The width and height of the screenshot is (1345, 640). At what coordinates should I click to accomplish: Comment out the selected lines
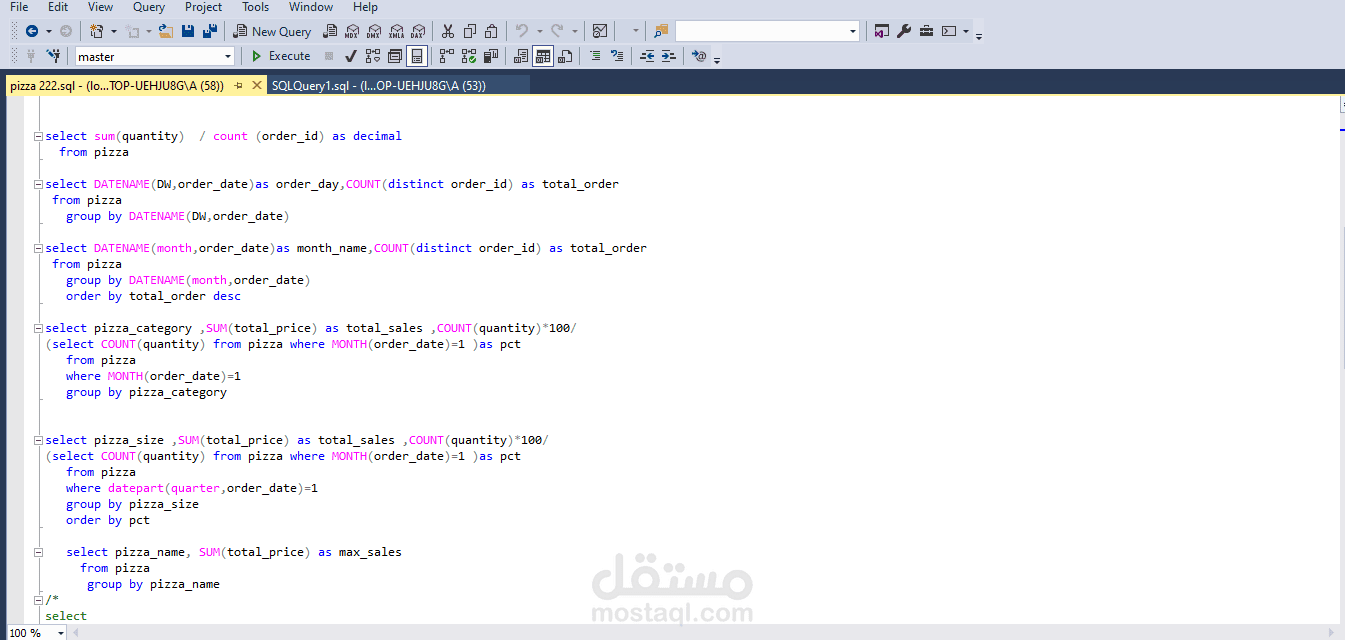click(595, 56)
